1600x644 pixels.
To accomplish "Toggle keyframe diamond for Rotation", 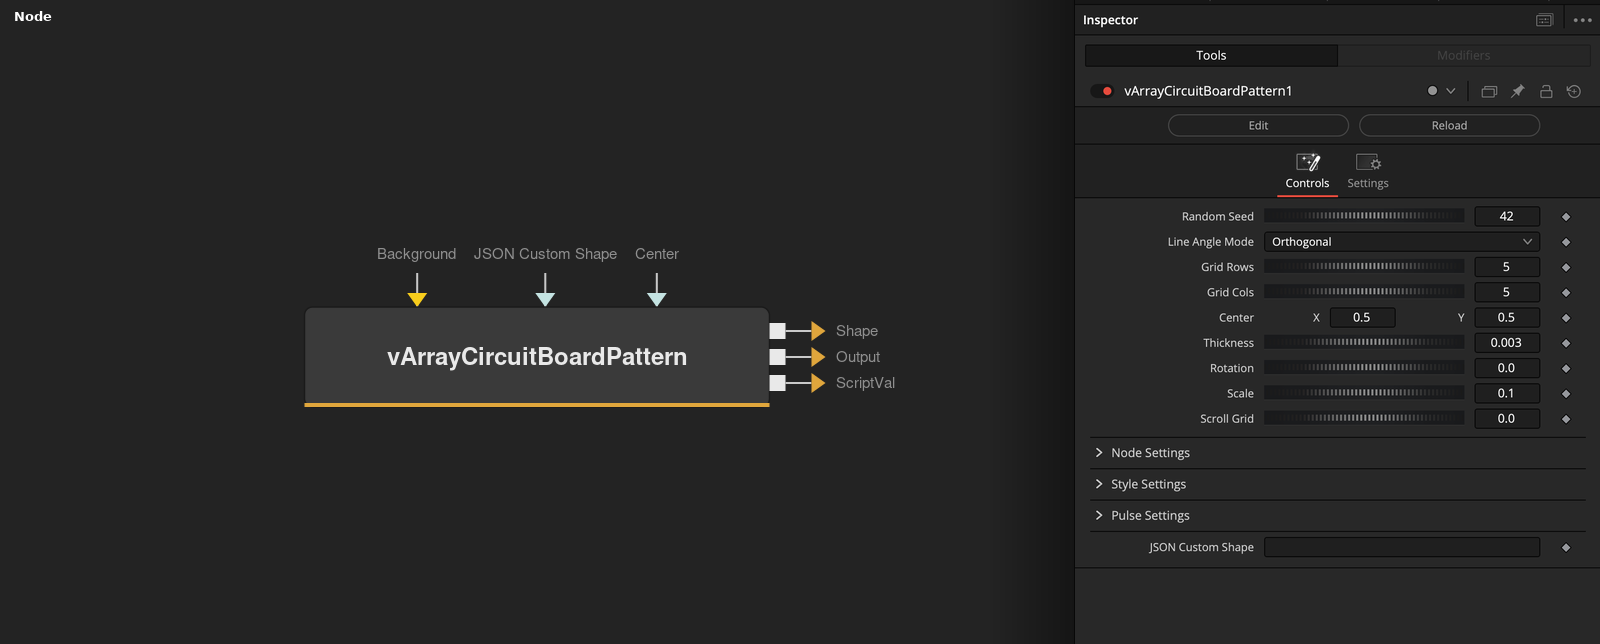I will [x=1566, y=368].
